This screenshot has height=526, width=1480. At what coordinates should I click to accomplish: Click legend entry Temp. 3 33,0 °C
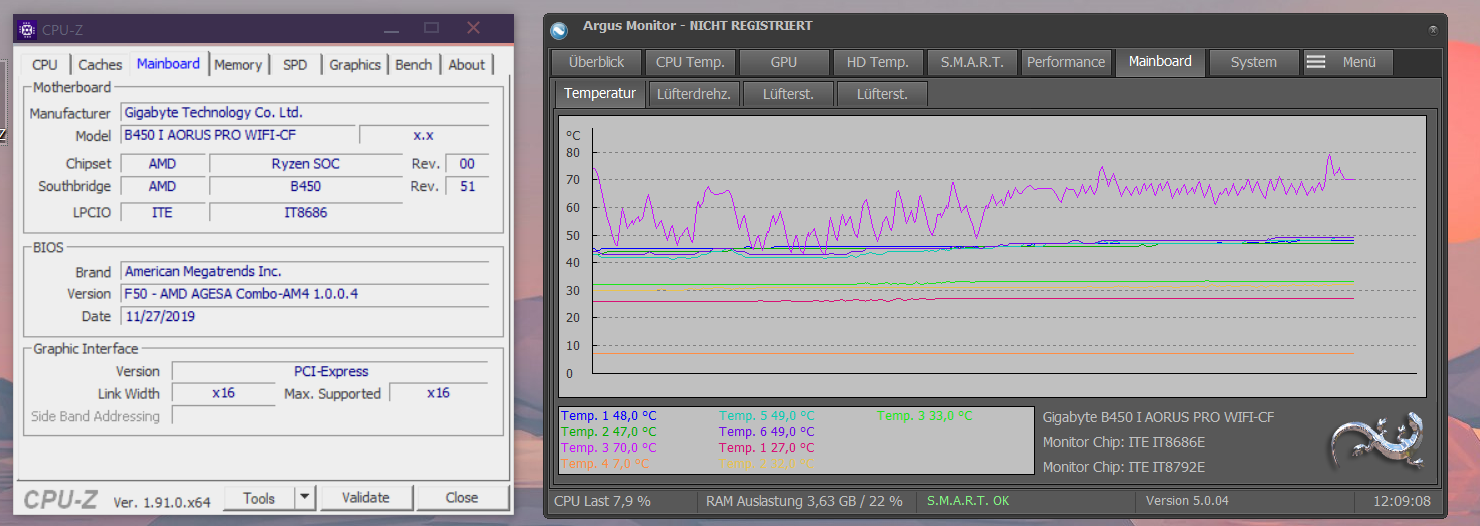coord(925,415)
